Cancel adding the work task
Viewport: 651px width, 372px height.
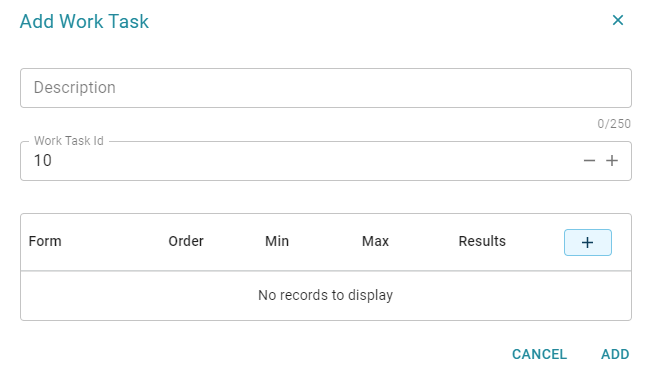539,354
